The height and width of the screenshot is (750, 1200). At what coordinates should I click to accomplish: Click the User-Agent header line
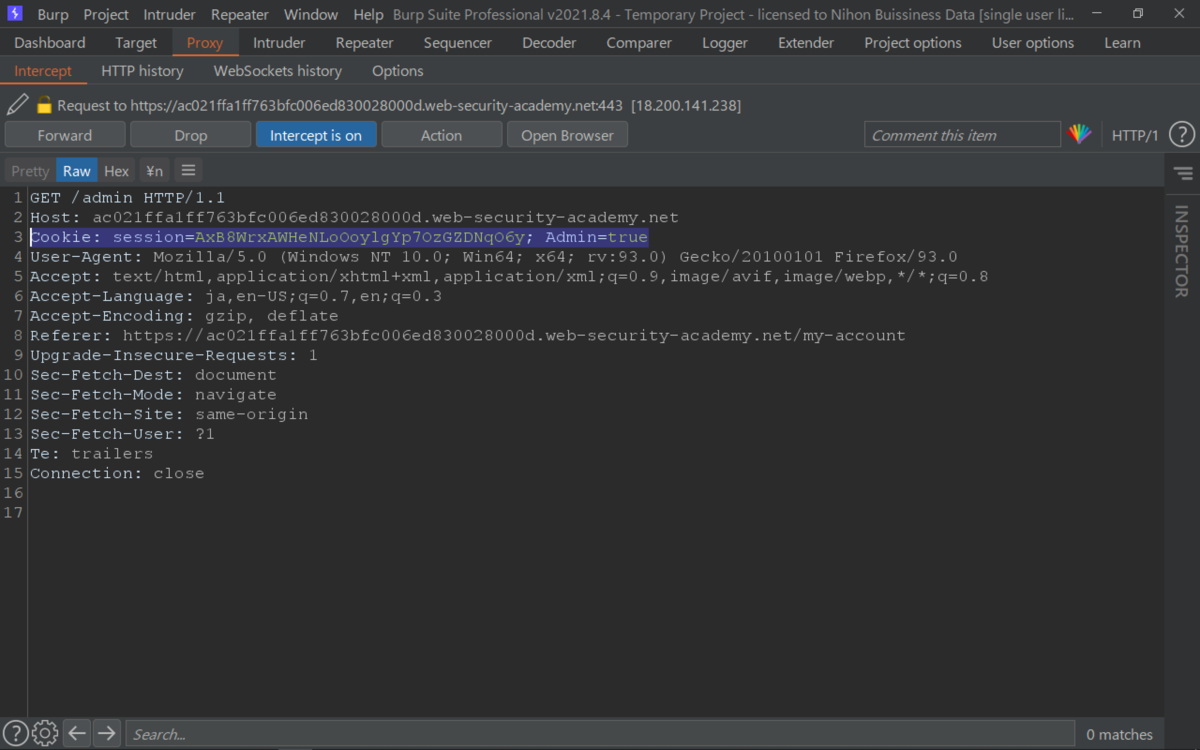tap(494, 257)
